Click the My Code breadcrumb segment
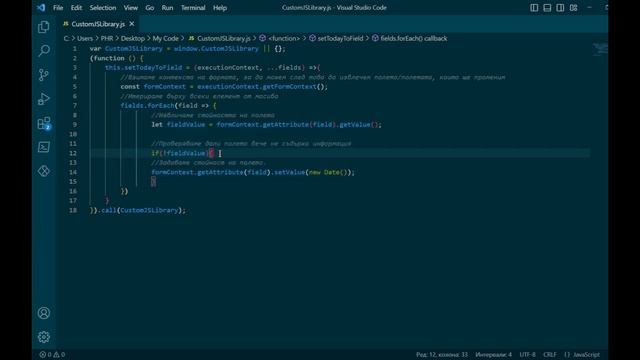The image size is (640, 360). (165, 38)
